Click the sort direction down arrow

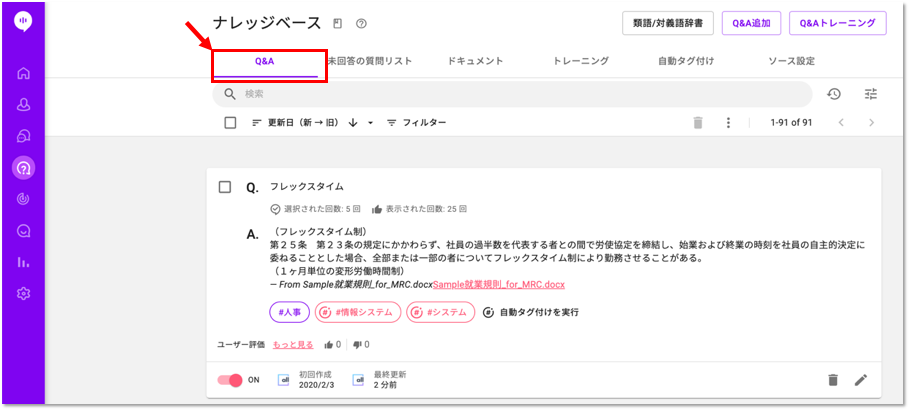[352, 123]
